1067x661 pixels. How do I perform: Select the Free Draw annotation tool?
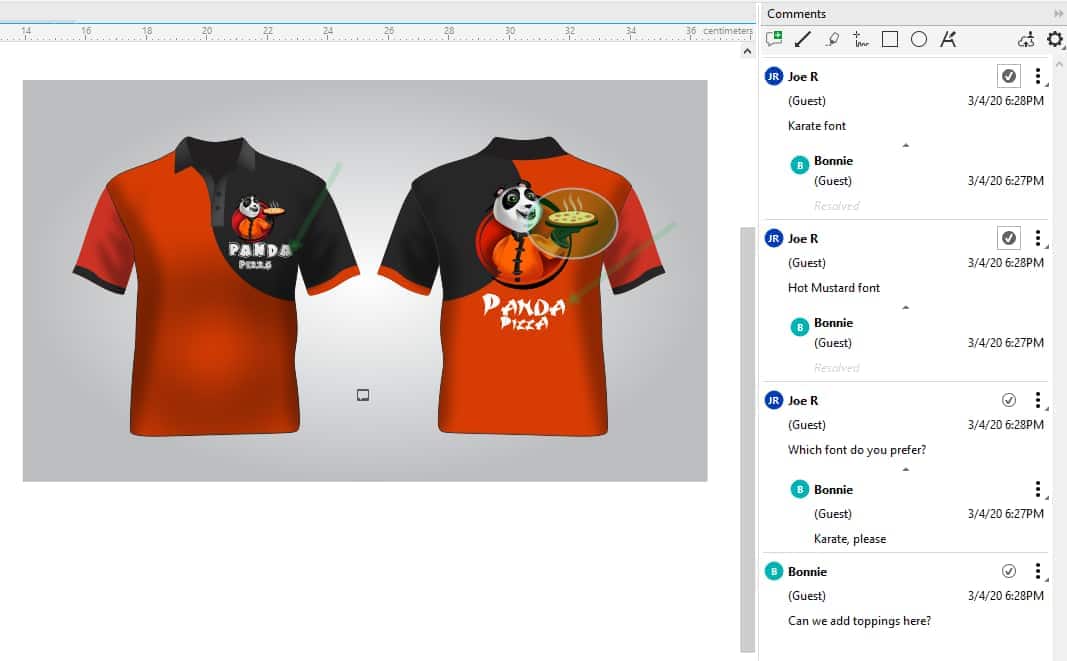tap(860, 39)
